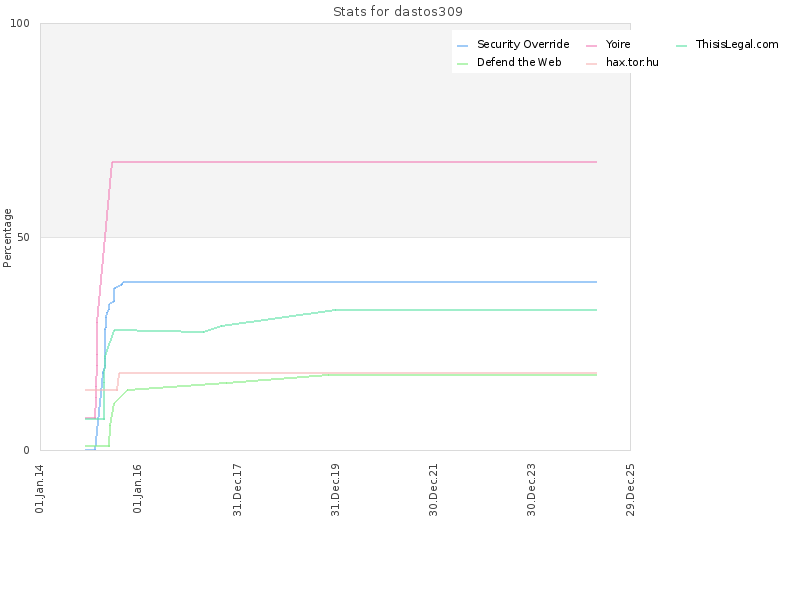
Task: Toggle the Yoire legend entry
Action: point(618,44)
